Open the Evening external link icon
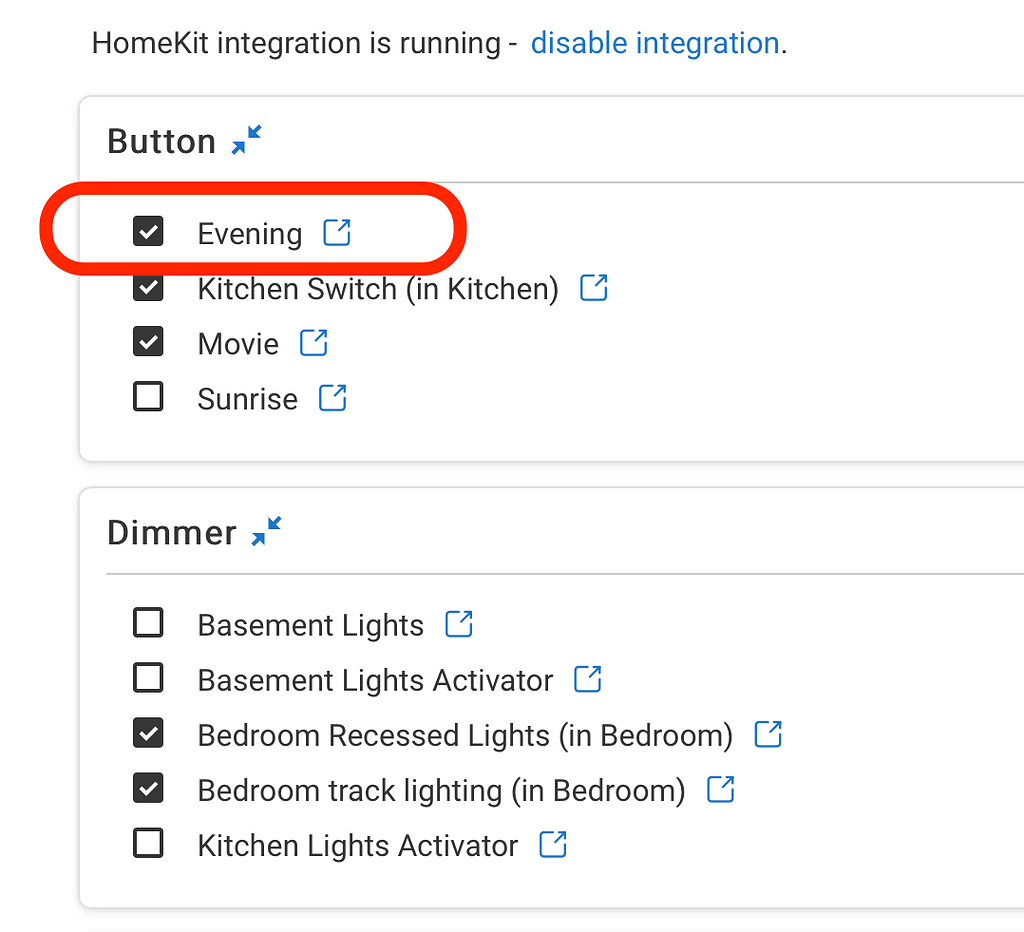Screen dimensions: 1024x932 click(x=338, y=232)
